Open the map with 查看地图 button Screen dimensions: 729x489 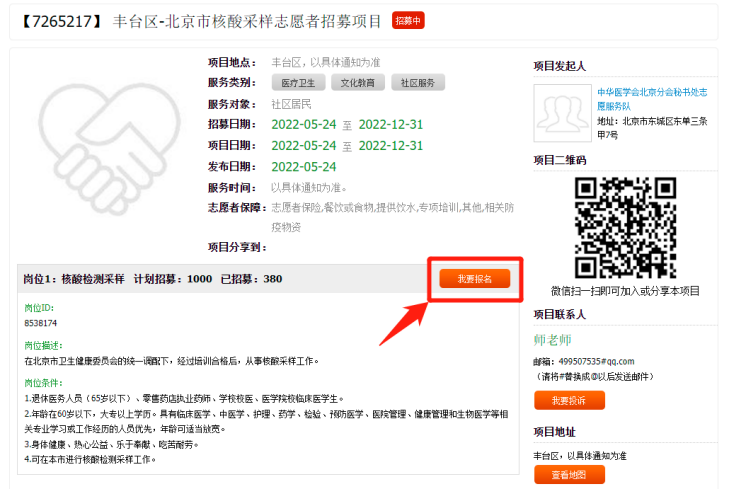tap(570, 475)
